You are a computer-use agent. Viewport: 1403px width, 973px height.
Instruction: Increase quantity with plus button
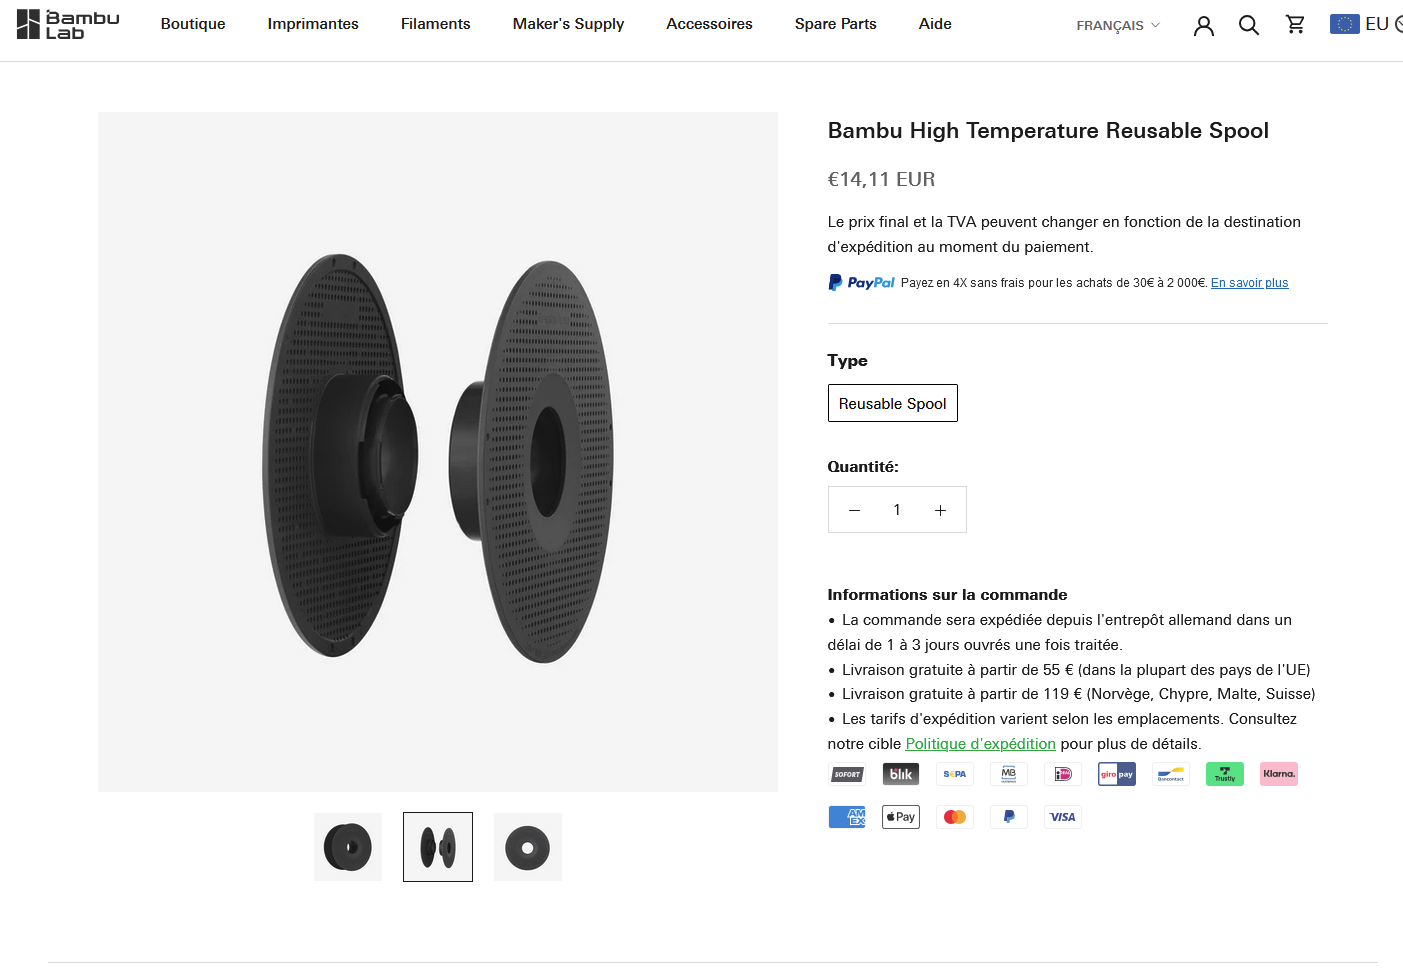point(940,510)
